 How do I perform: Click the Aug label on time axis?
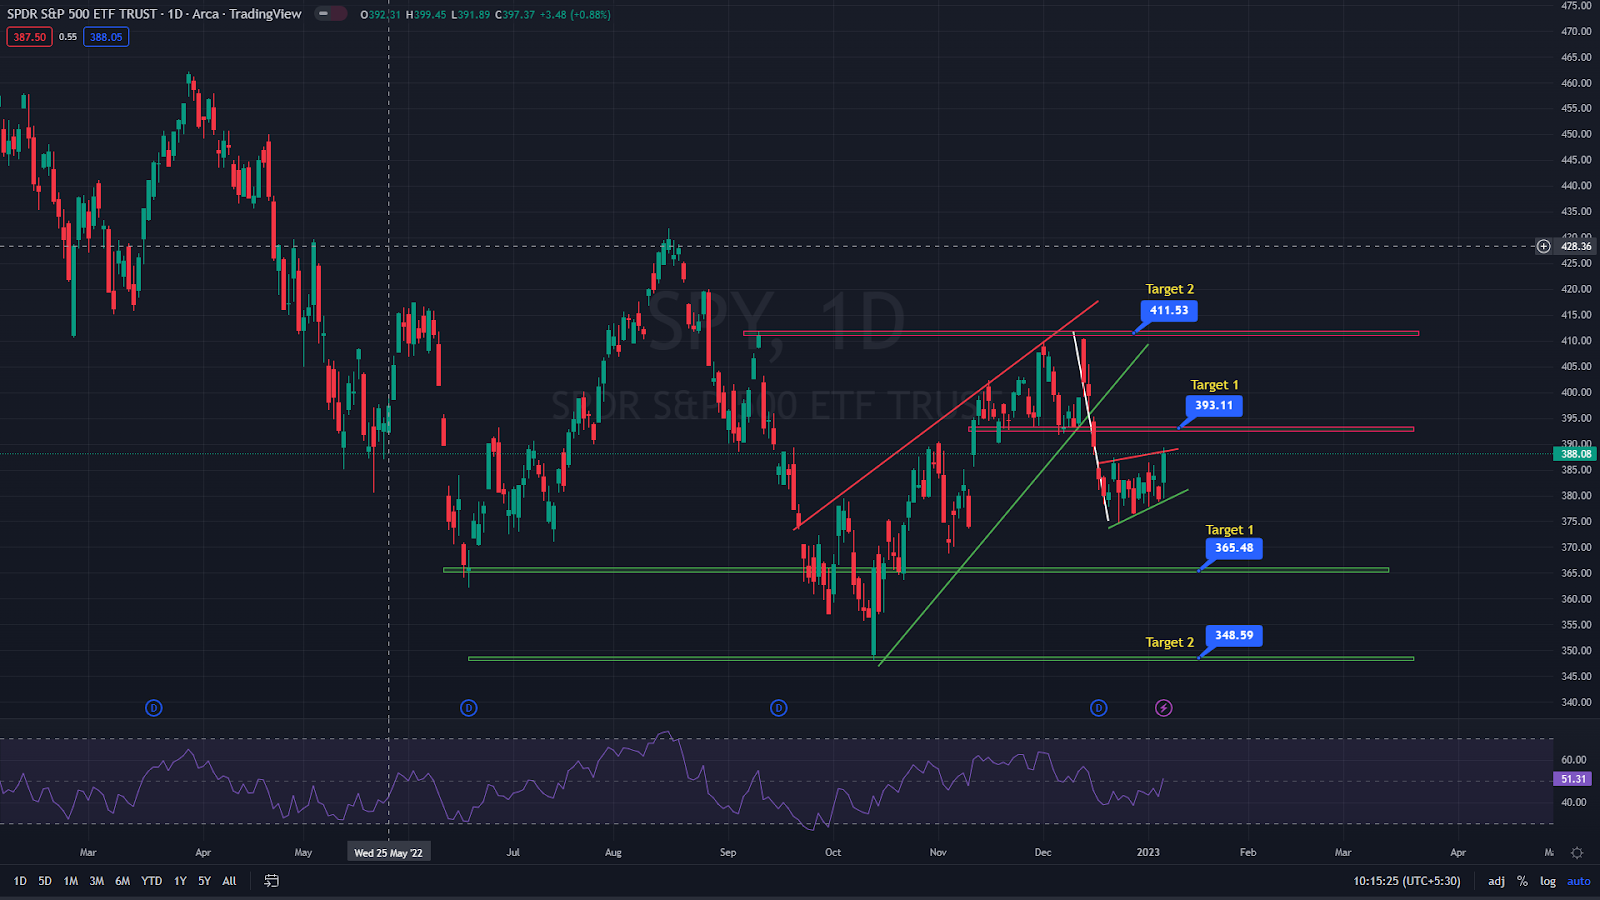[613, 853]
